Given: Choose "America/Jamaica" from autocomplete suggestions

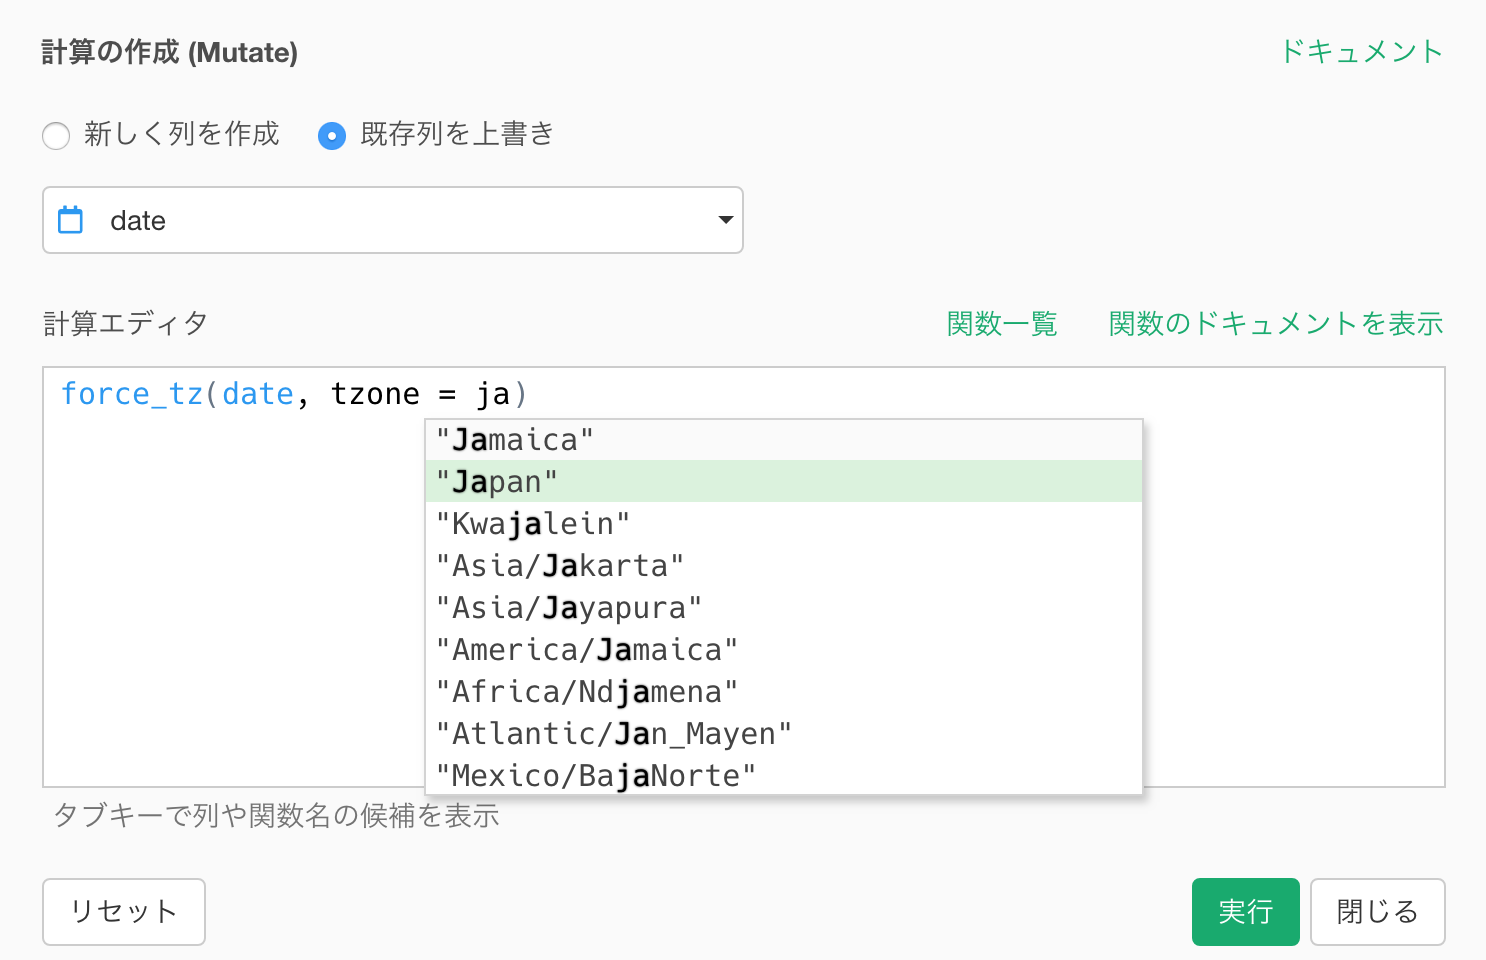Looking at the screenshot, I should [x=784, y=649].
